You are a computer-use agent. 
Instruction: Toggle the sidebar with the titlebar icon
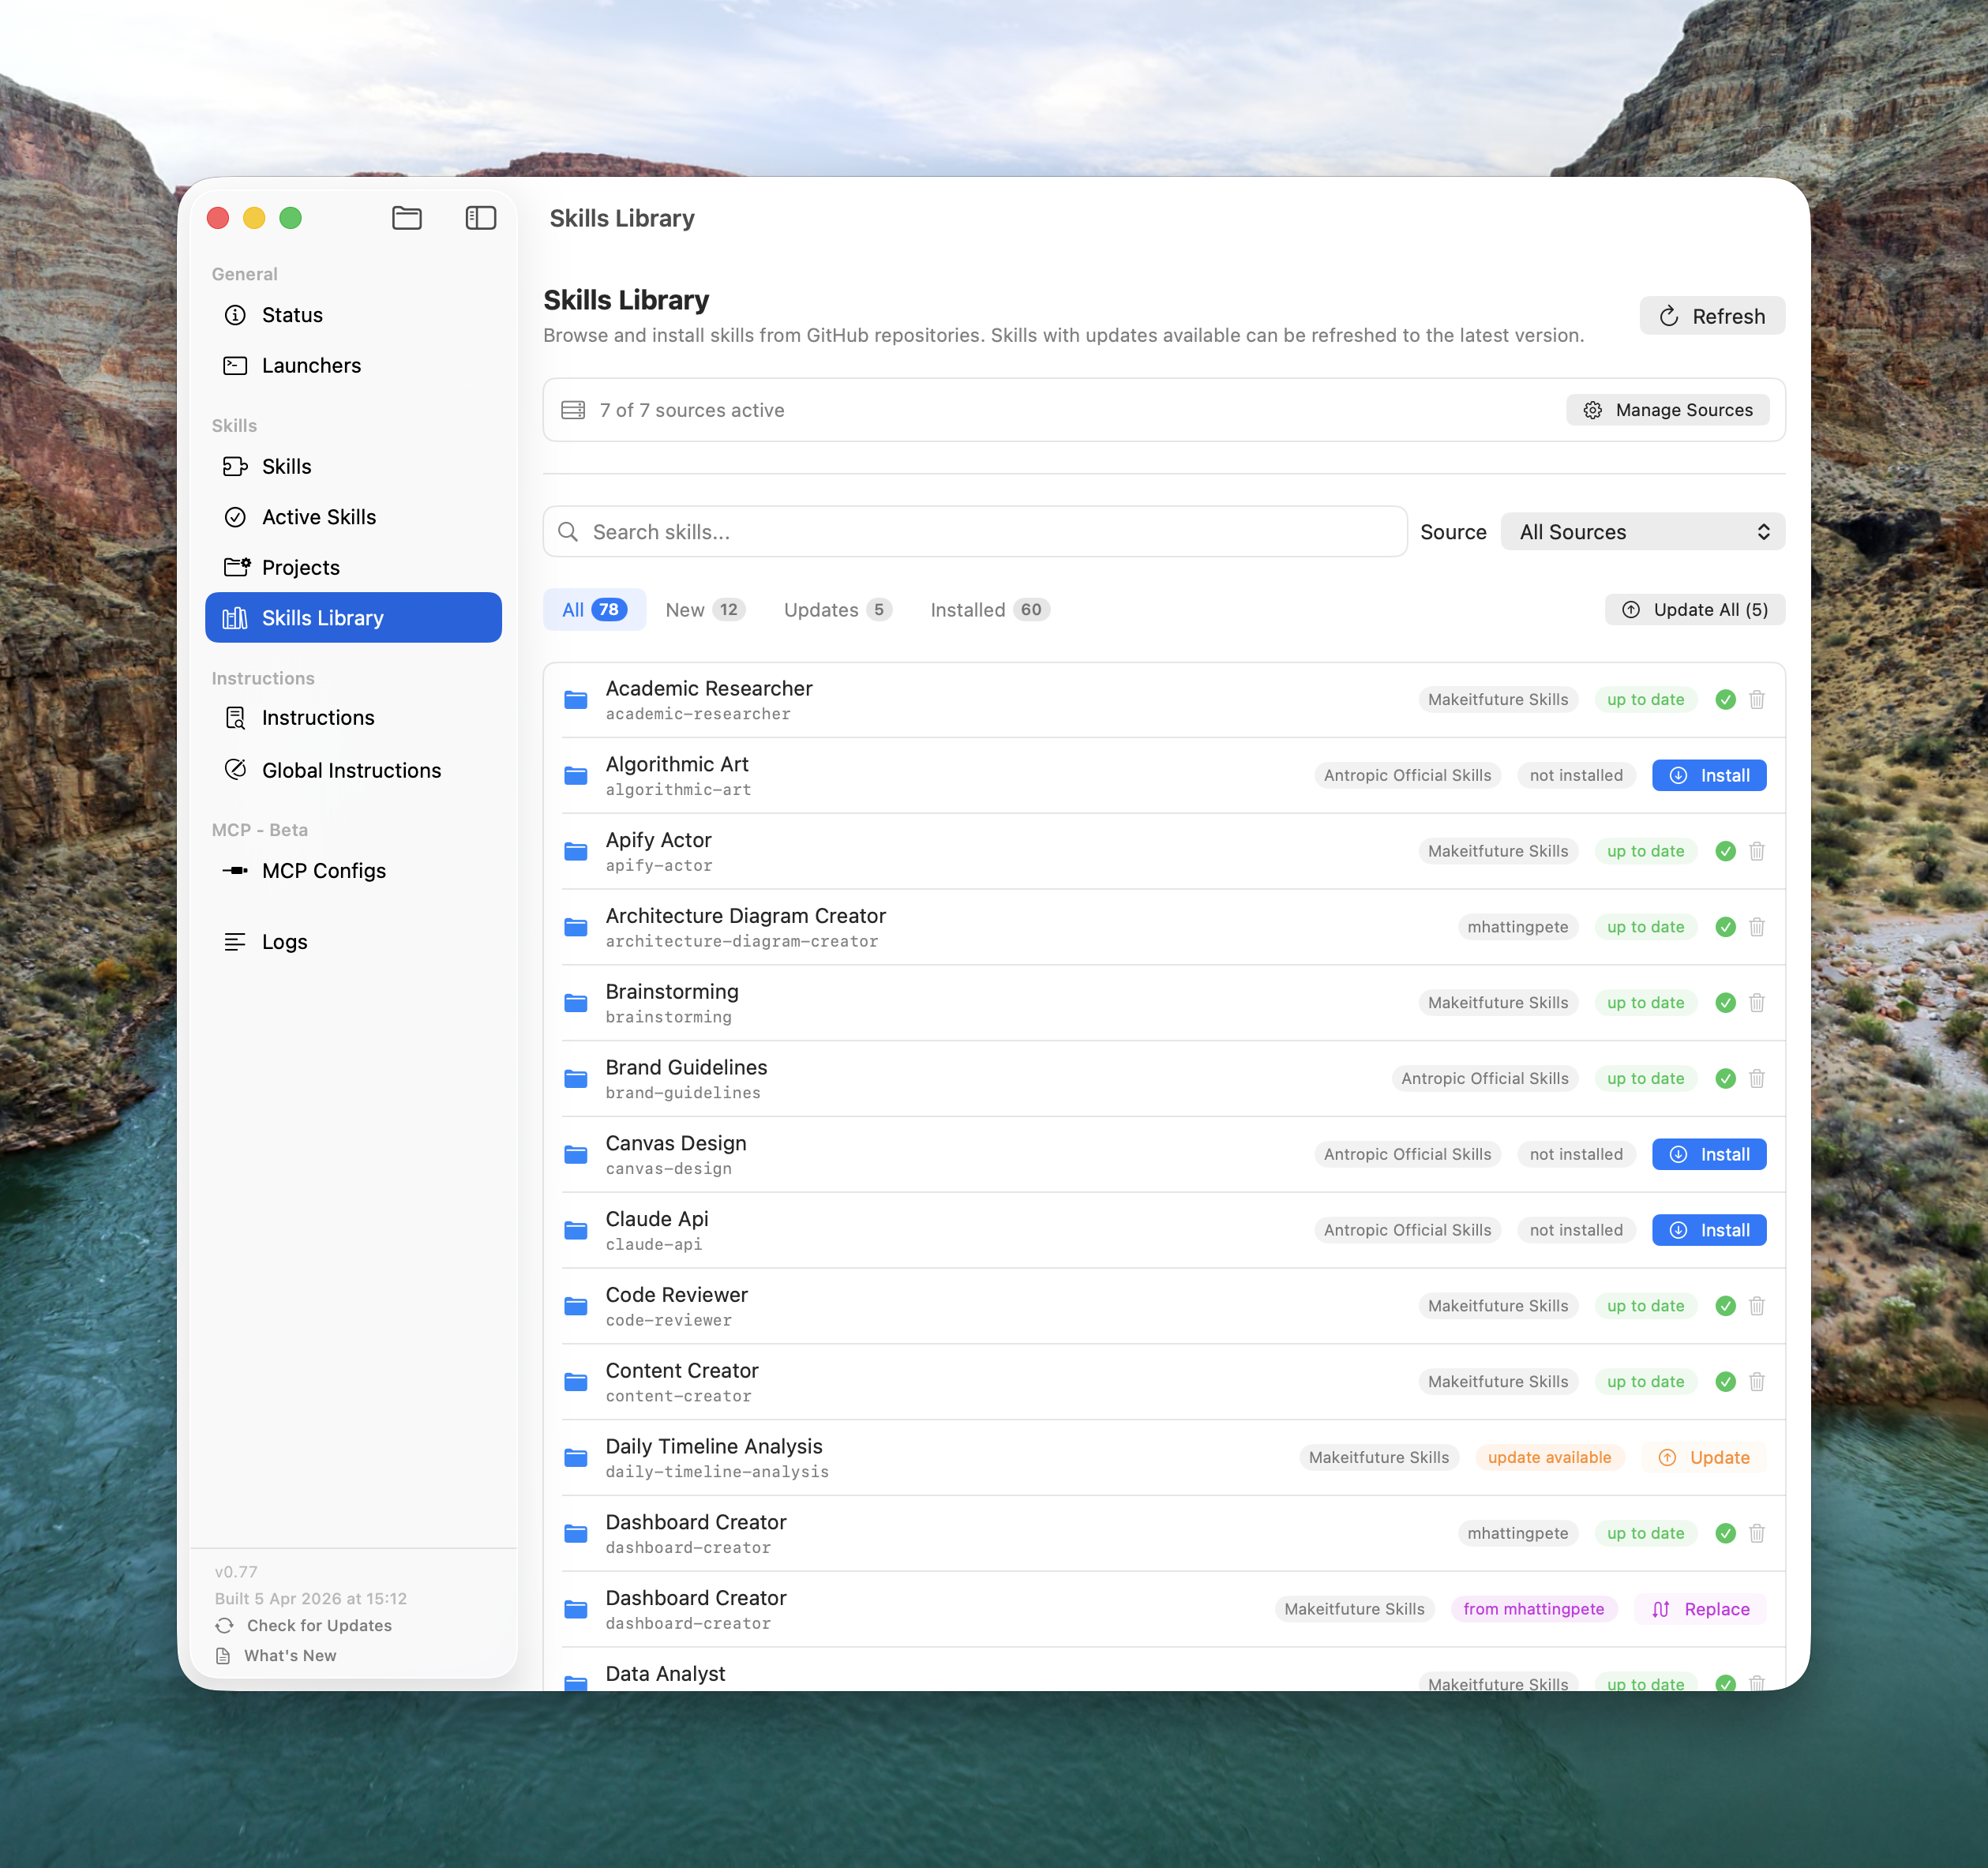click(480, 218)
